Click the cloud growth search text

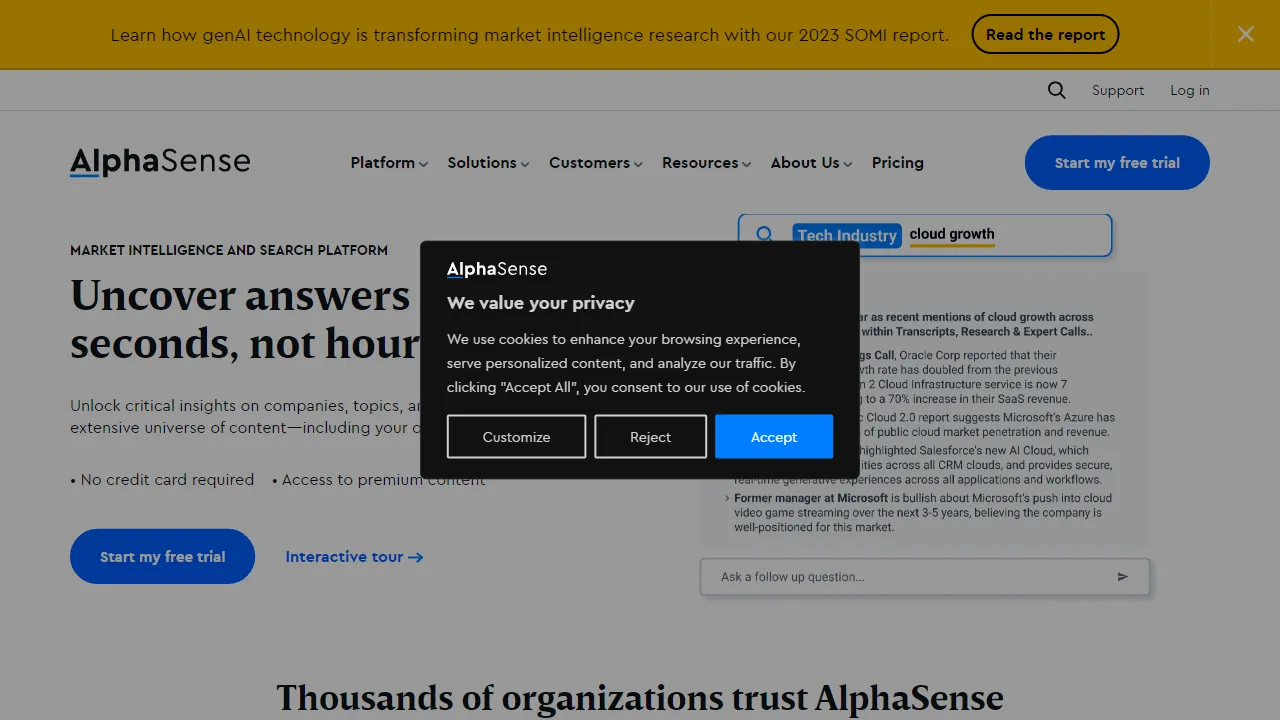click(x=952, y=234)
